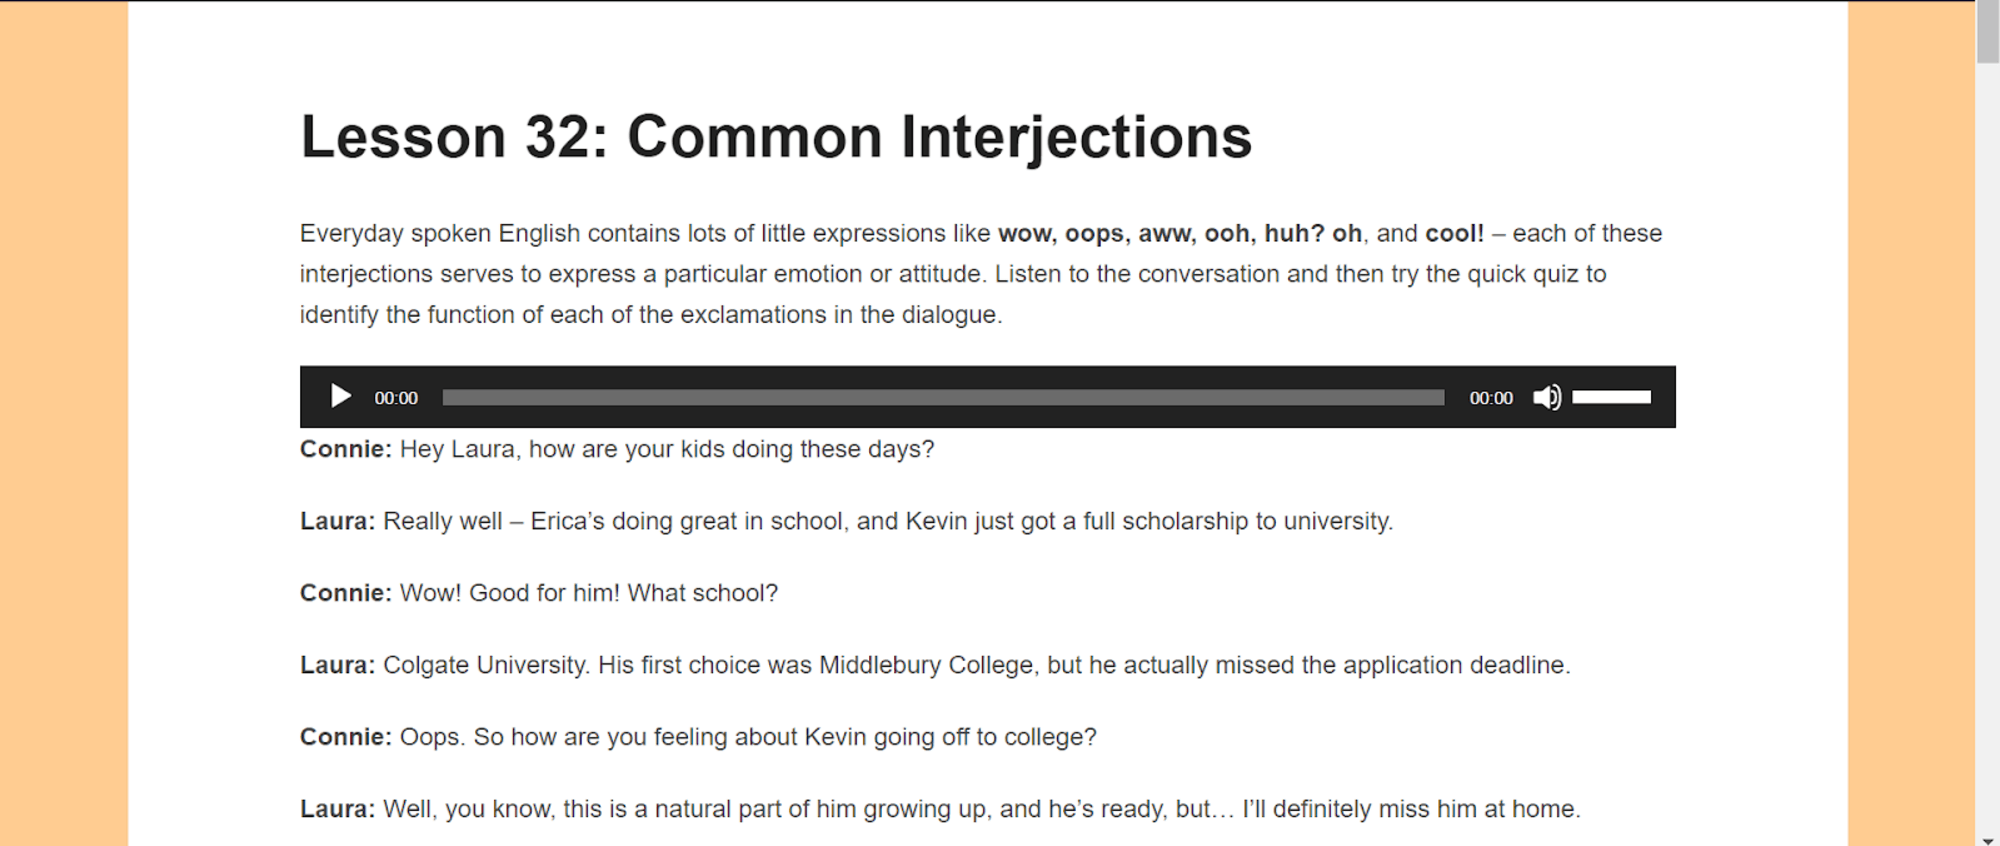Play the lesson audio recording
This screenshot has height=846, width=2000.
[340, 397]
